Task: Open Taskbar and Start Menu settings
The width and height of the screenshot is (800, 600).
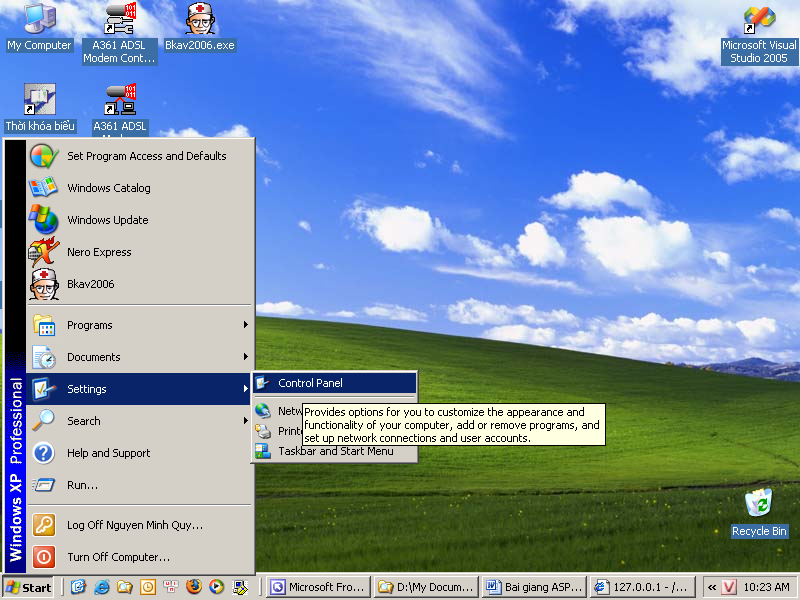Action: (335, 451)
